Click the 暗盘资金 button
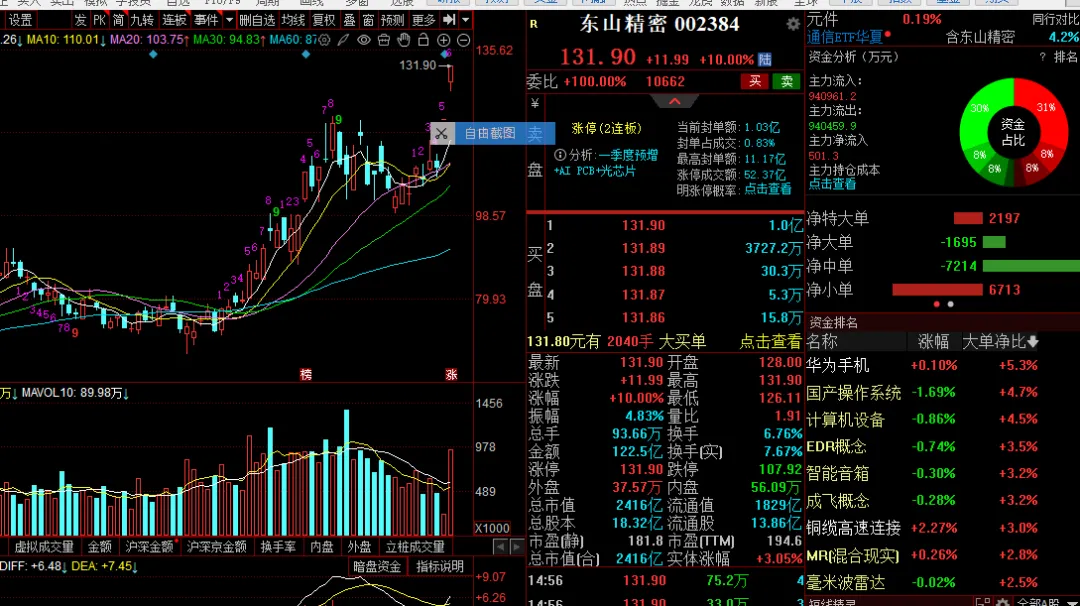 tap(377, 567)
